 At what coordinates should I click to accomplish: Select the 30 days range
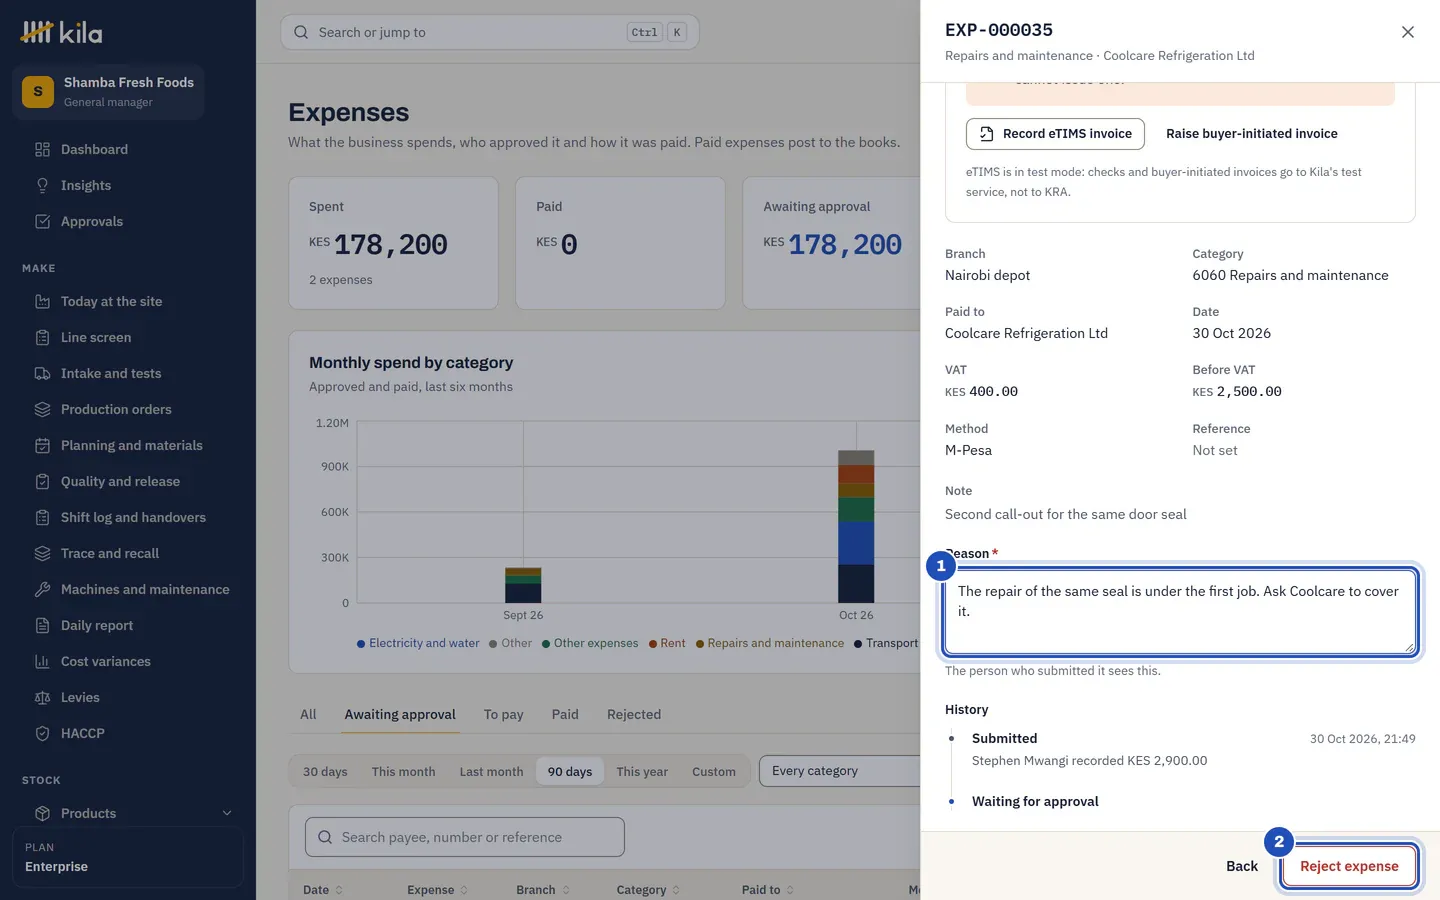coord(325,771)
